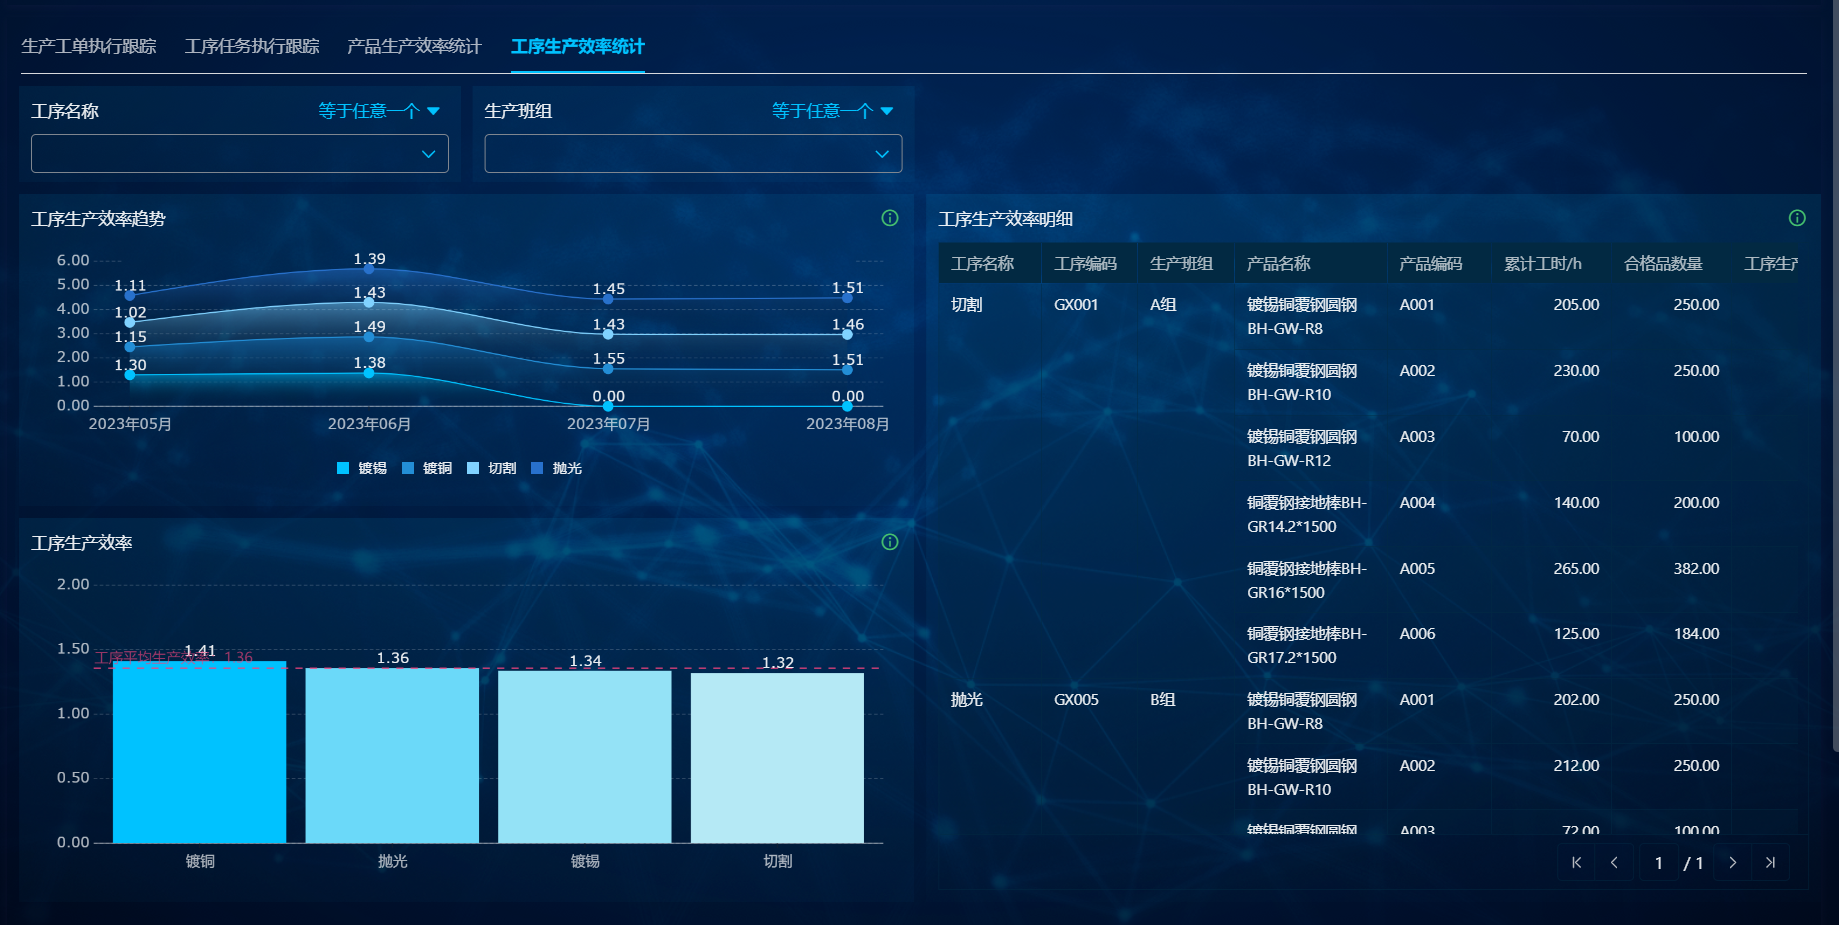
Task: Jump to the last table page
Action: (x=1770, y=862)
